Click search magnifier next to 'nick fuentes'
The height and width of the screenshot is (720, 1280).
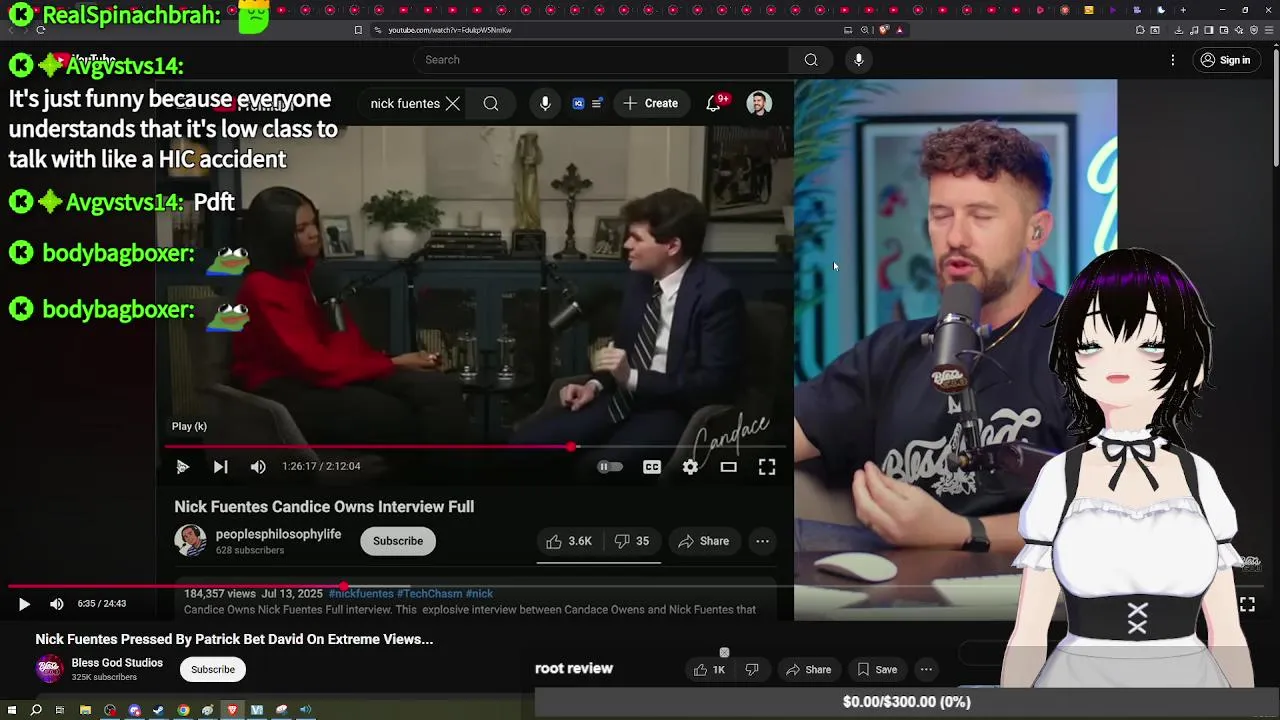click(x=491, y=103)
